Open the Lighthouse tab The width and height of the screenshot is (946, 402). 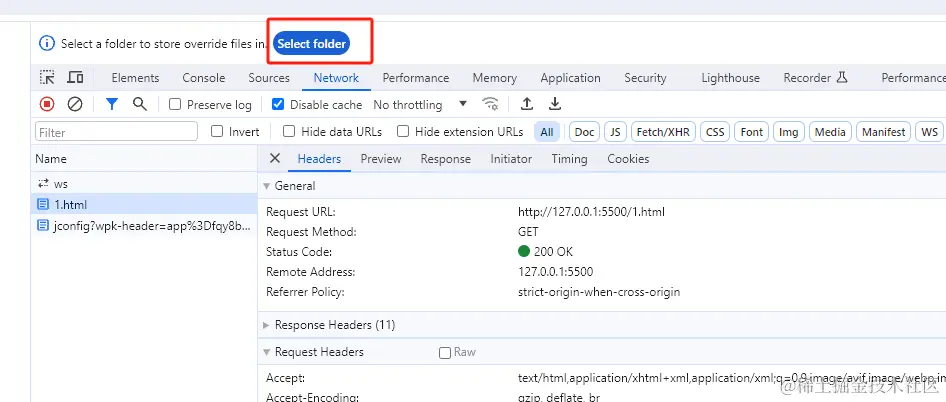(731, 78)
